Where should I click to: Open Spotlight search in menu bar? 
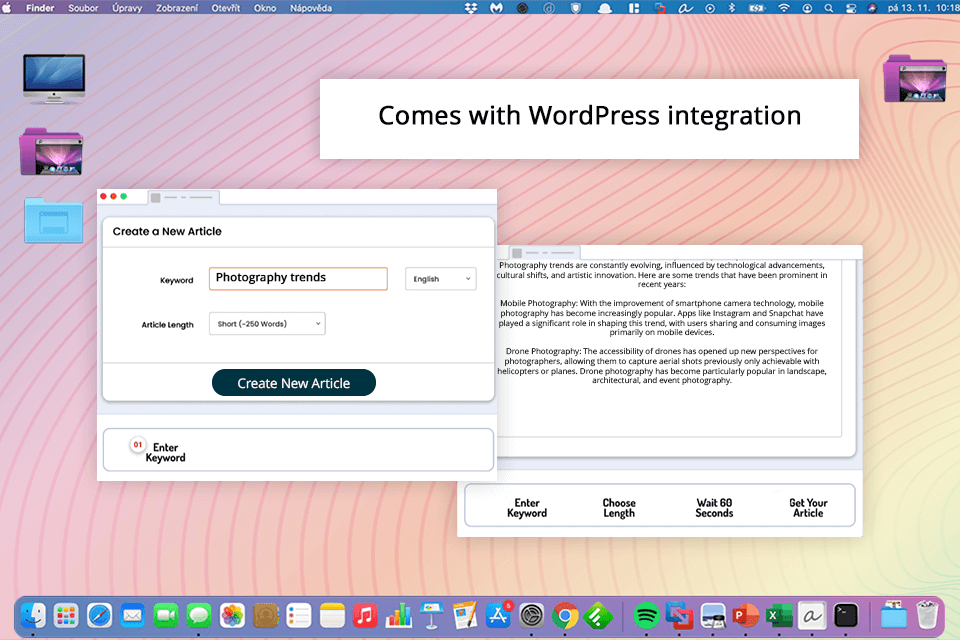(828, 8)
